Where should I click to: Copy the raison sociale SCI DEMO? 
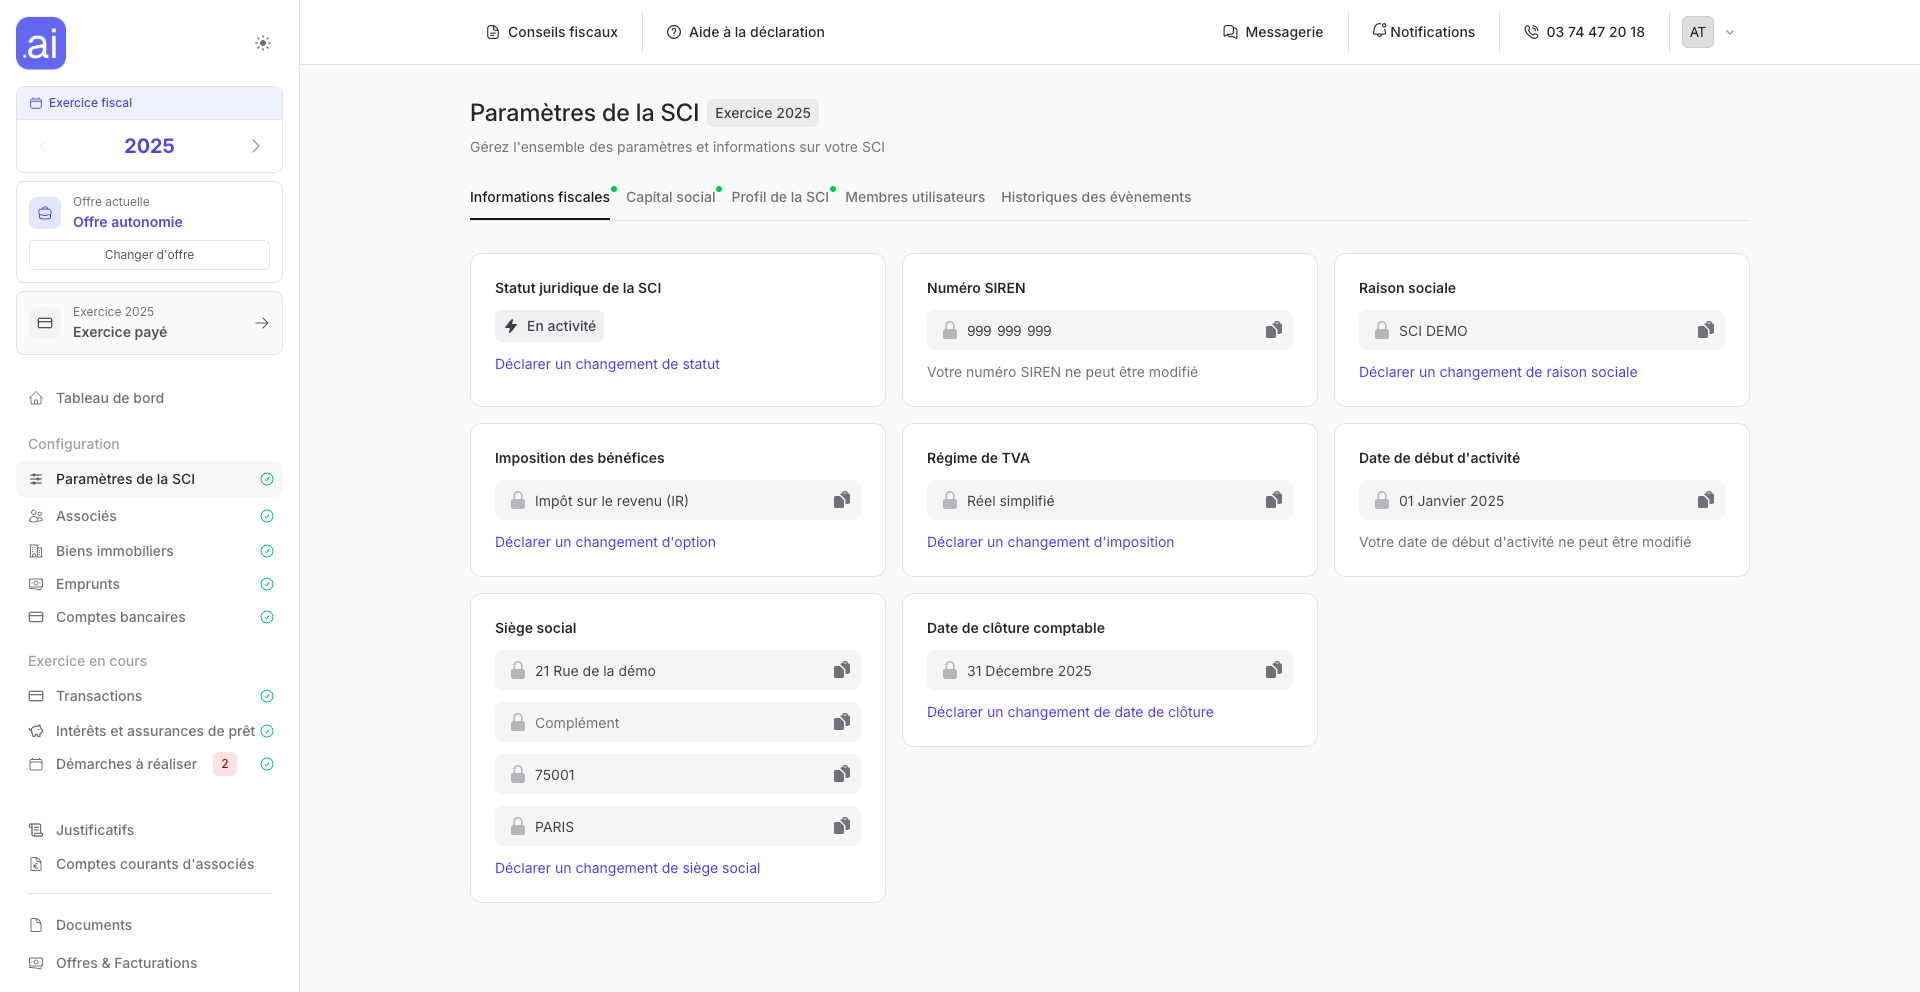pyautogui.click(x=1706, y=330)
